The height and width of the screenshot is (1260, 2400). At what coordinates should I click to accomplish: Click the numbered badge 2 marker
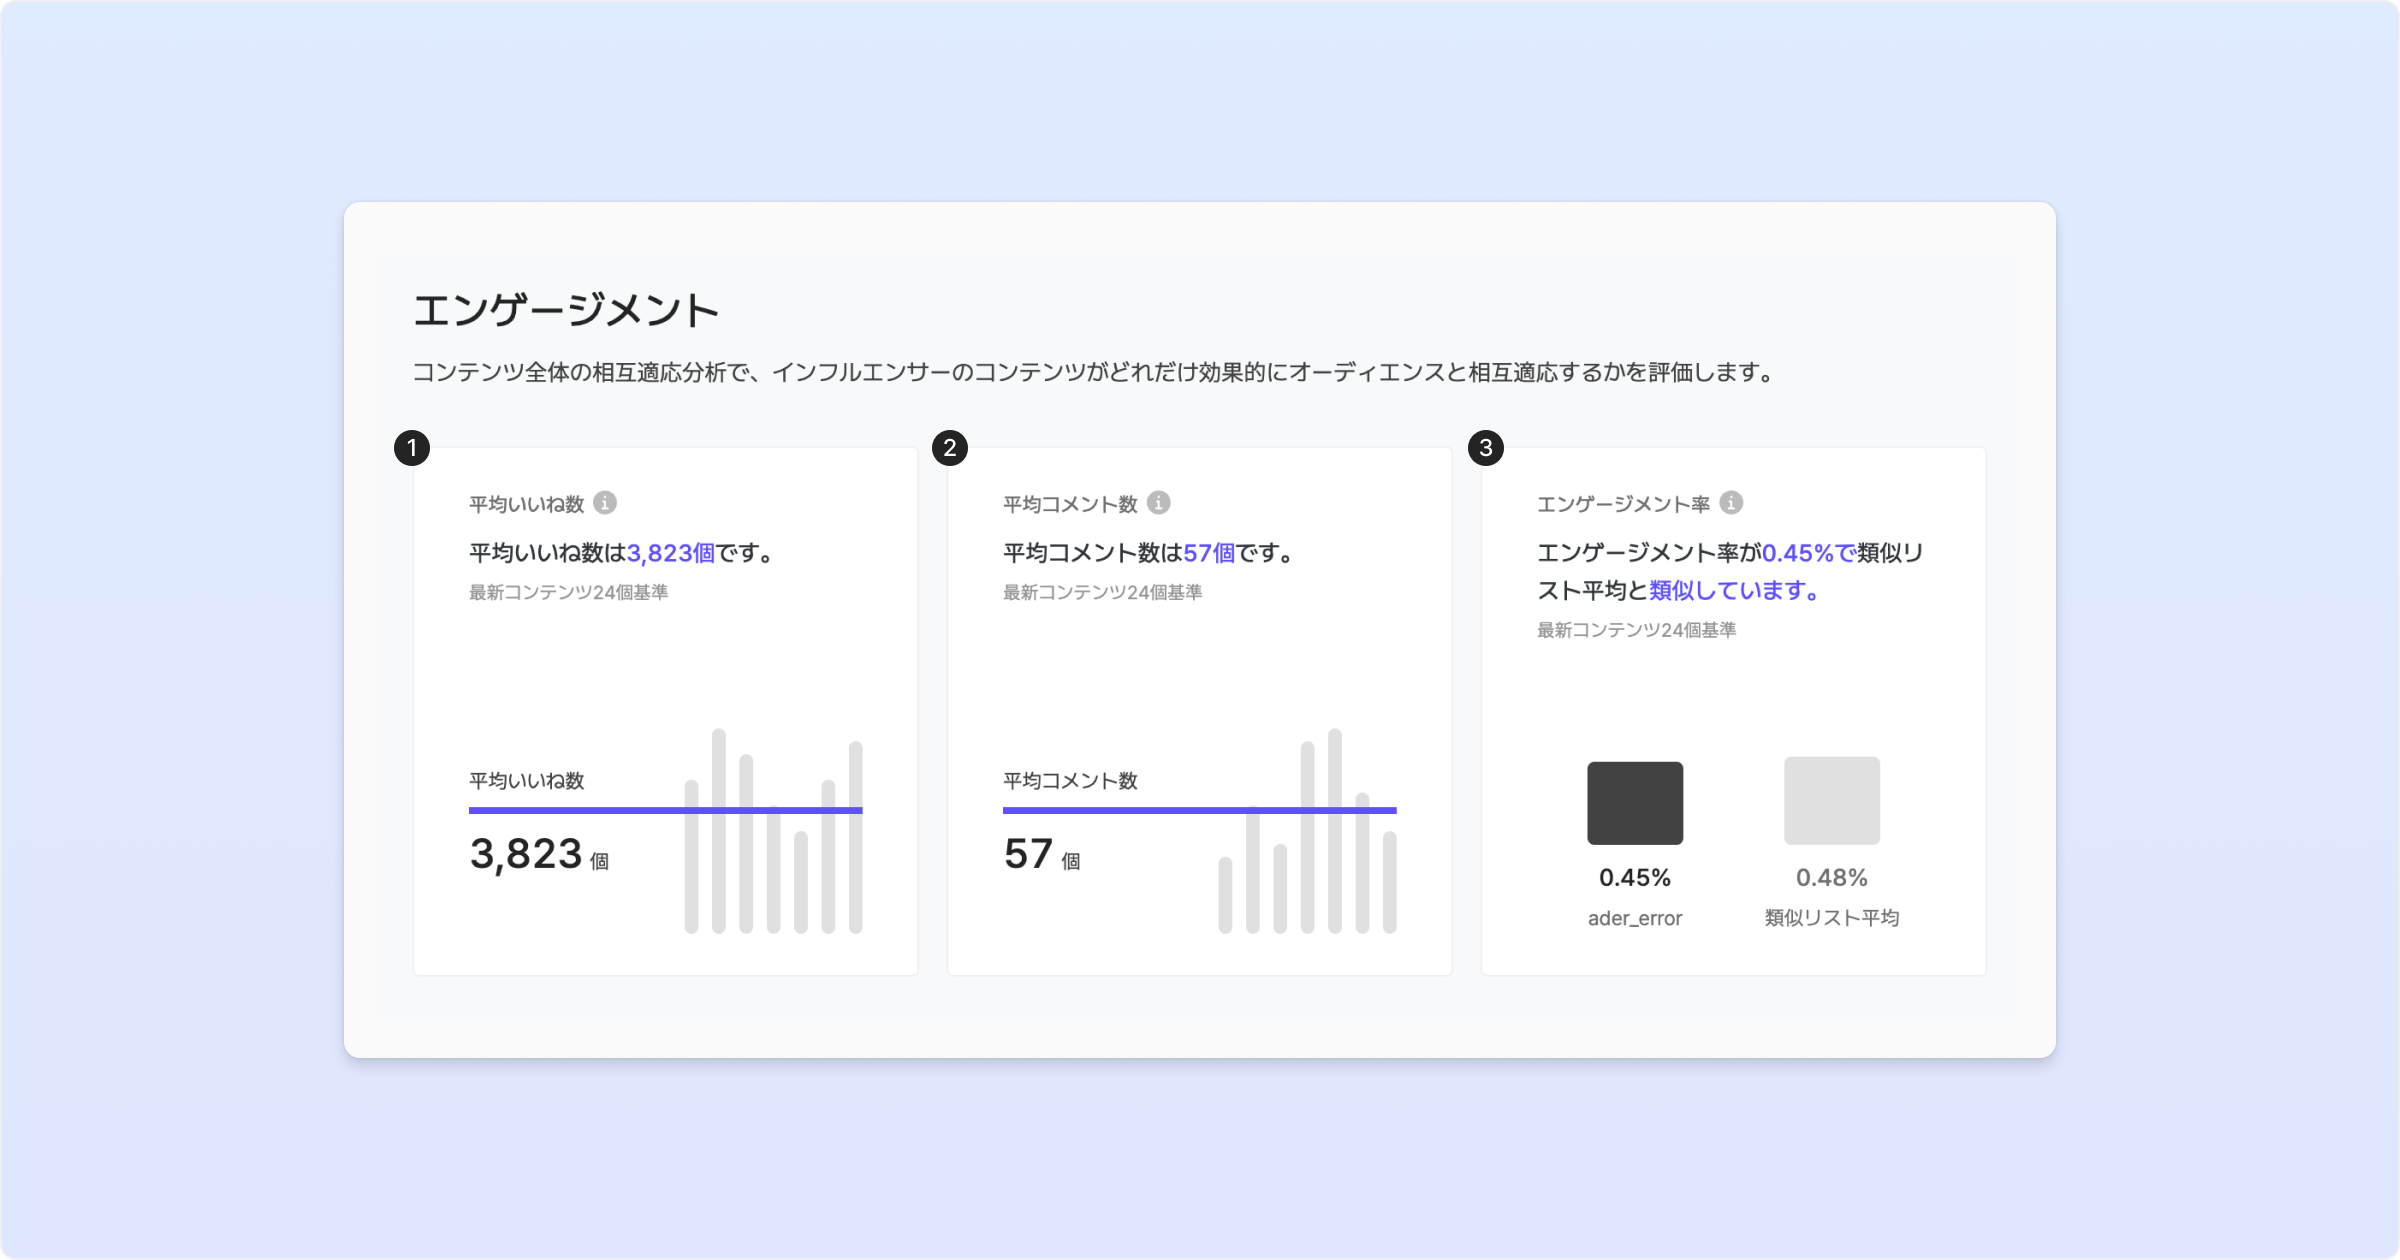pos(949,448)
